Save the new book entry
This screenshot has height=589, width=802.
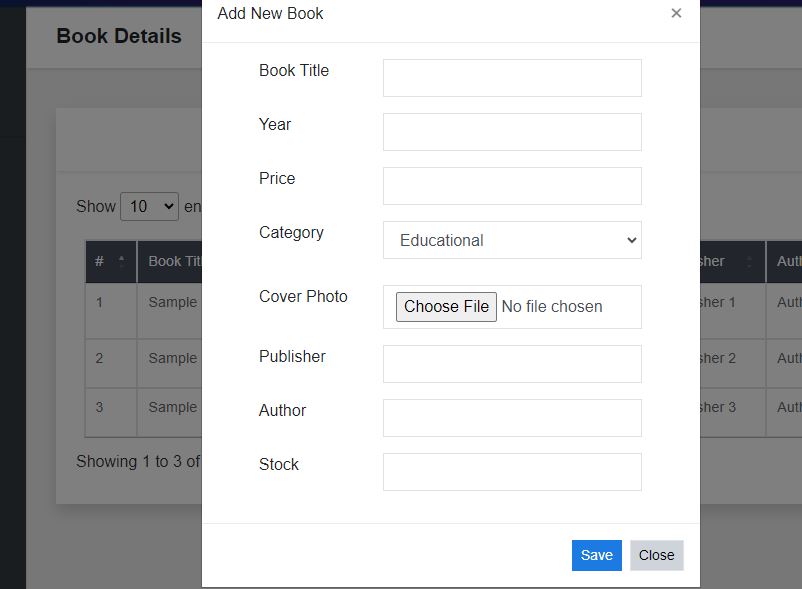pyautogui.click(x=596, y=555)
